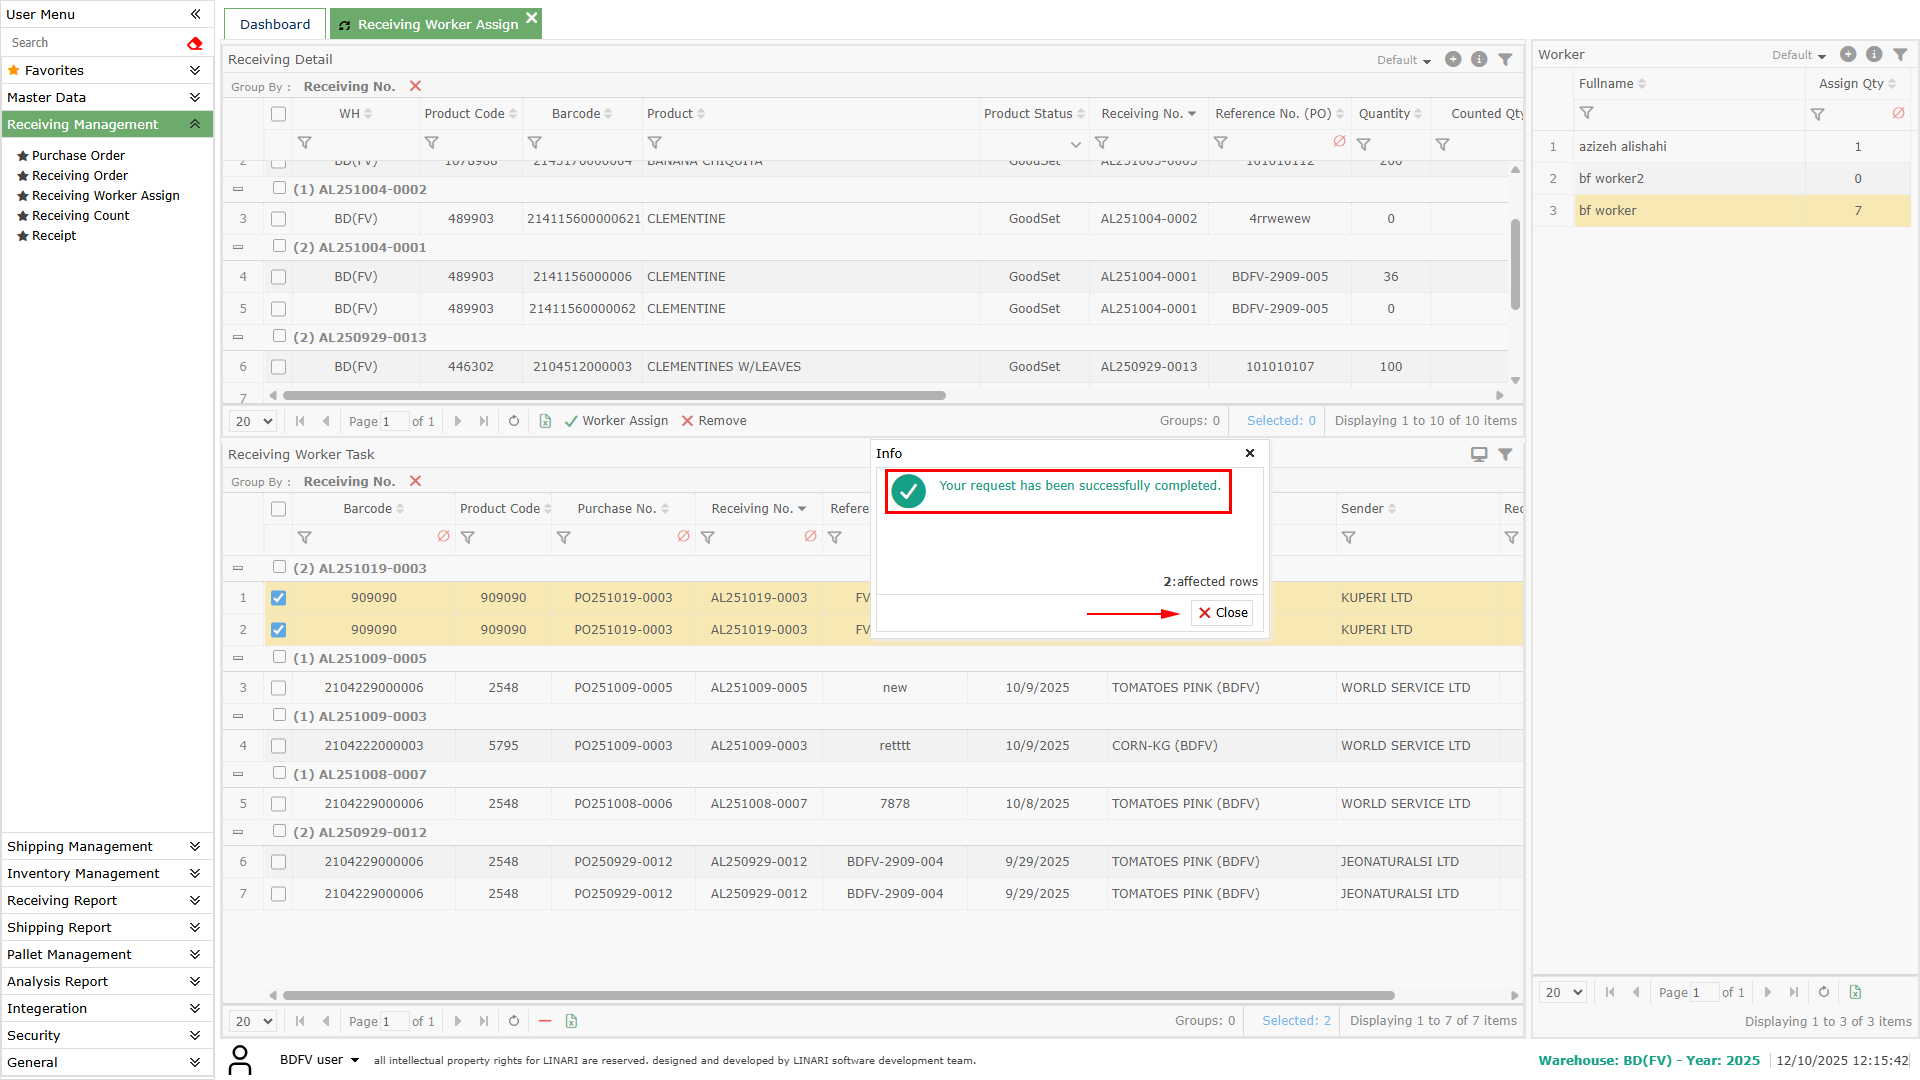Image resolution: width=1920 pixels, height=1080 pixels.
Task: Click the Worker Assign button
Action: click(617, 421)
